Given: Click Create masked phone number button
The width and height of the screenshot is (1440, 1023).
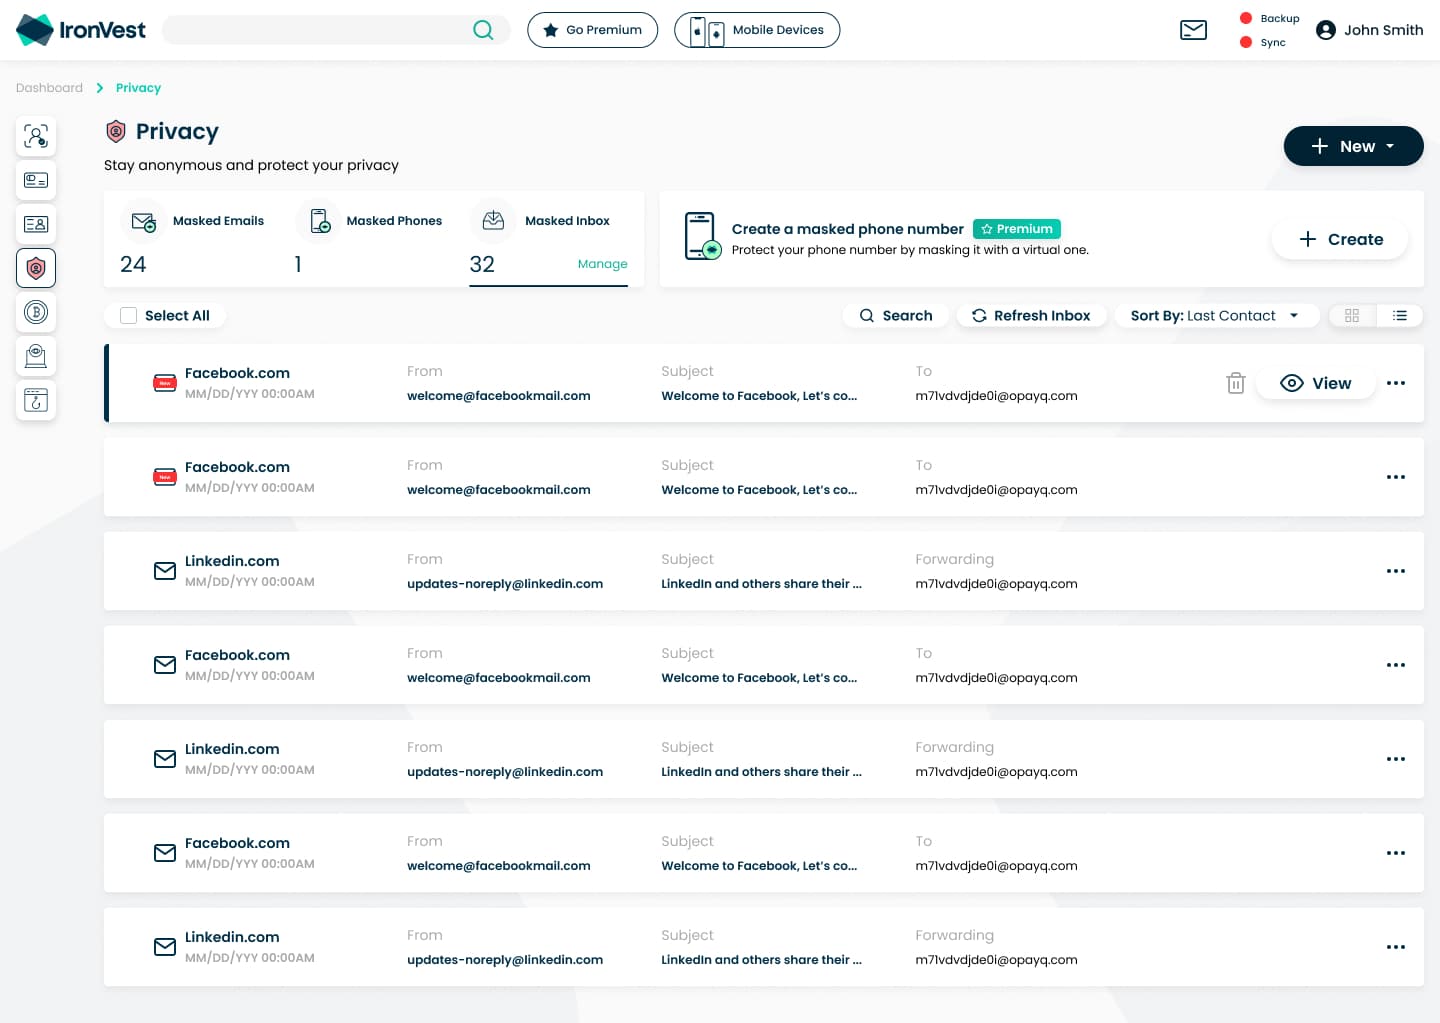Looking at the screenshot, I should (x=1340, y=239).
